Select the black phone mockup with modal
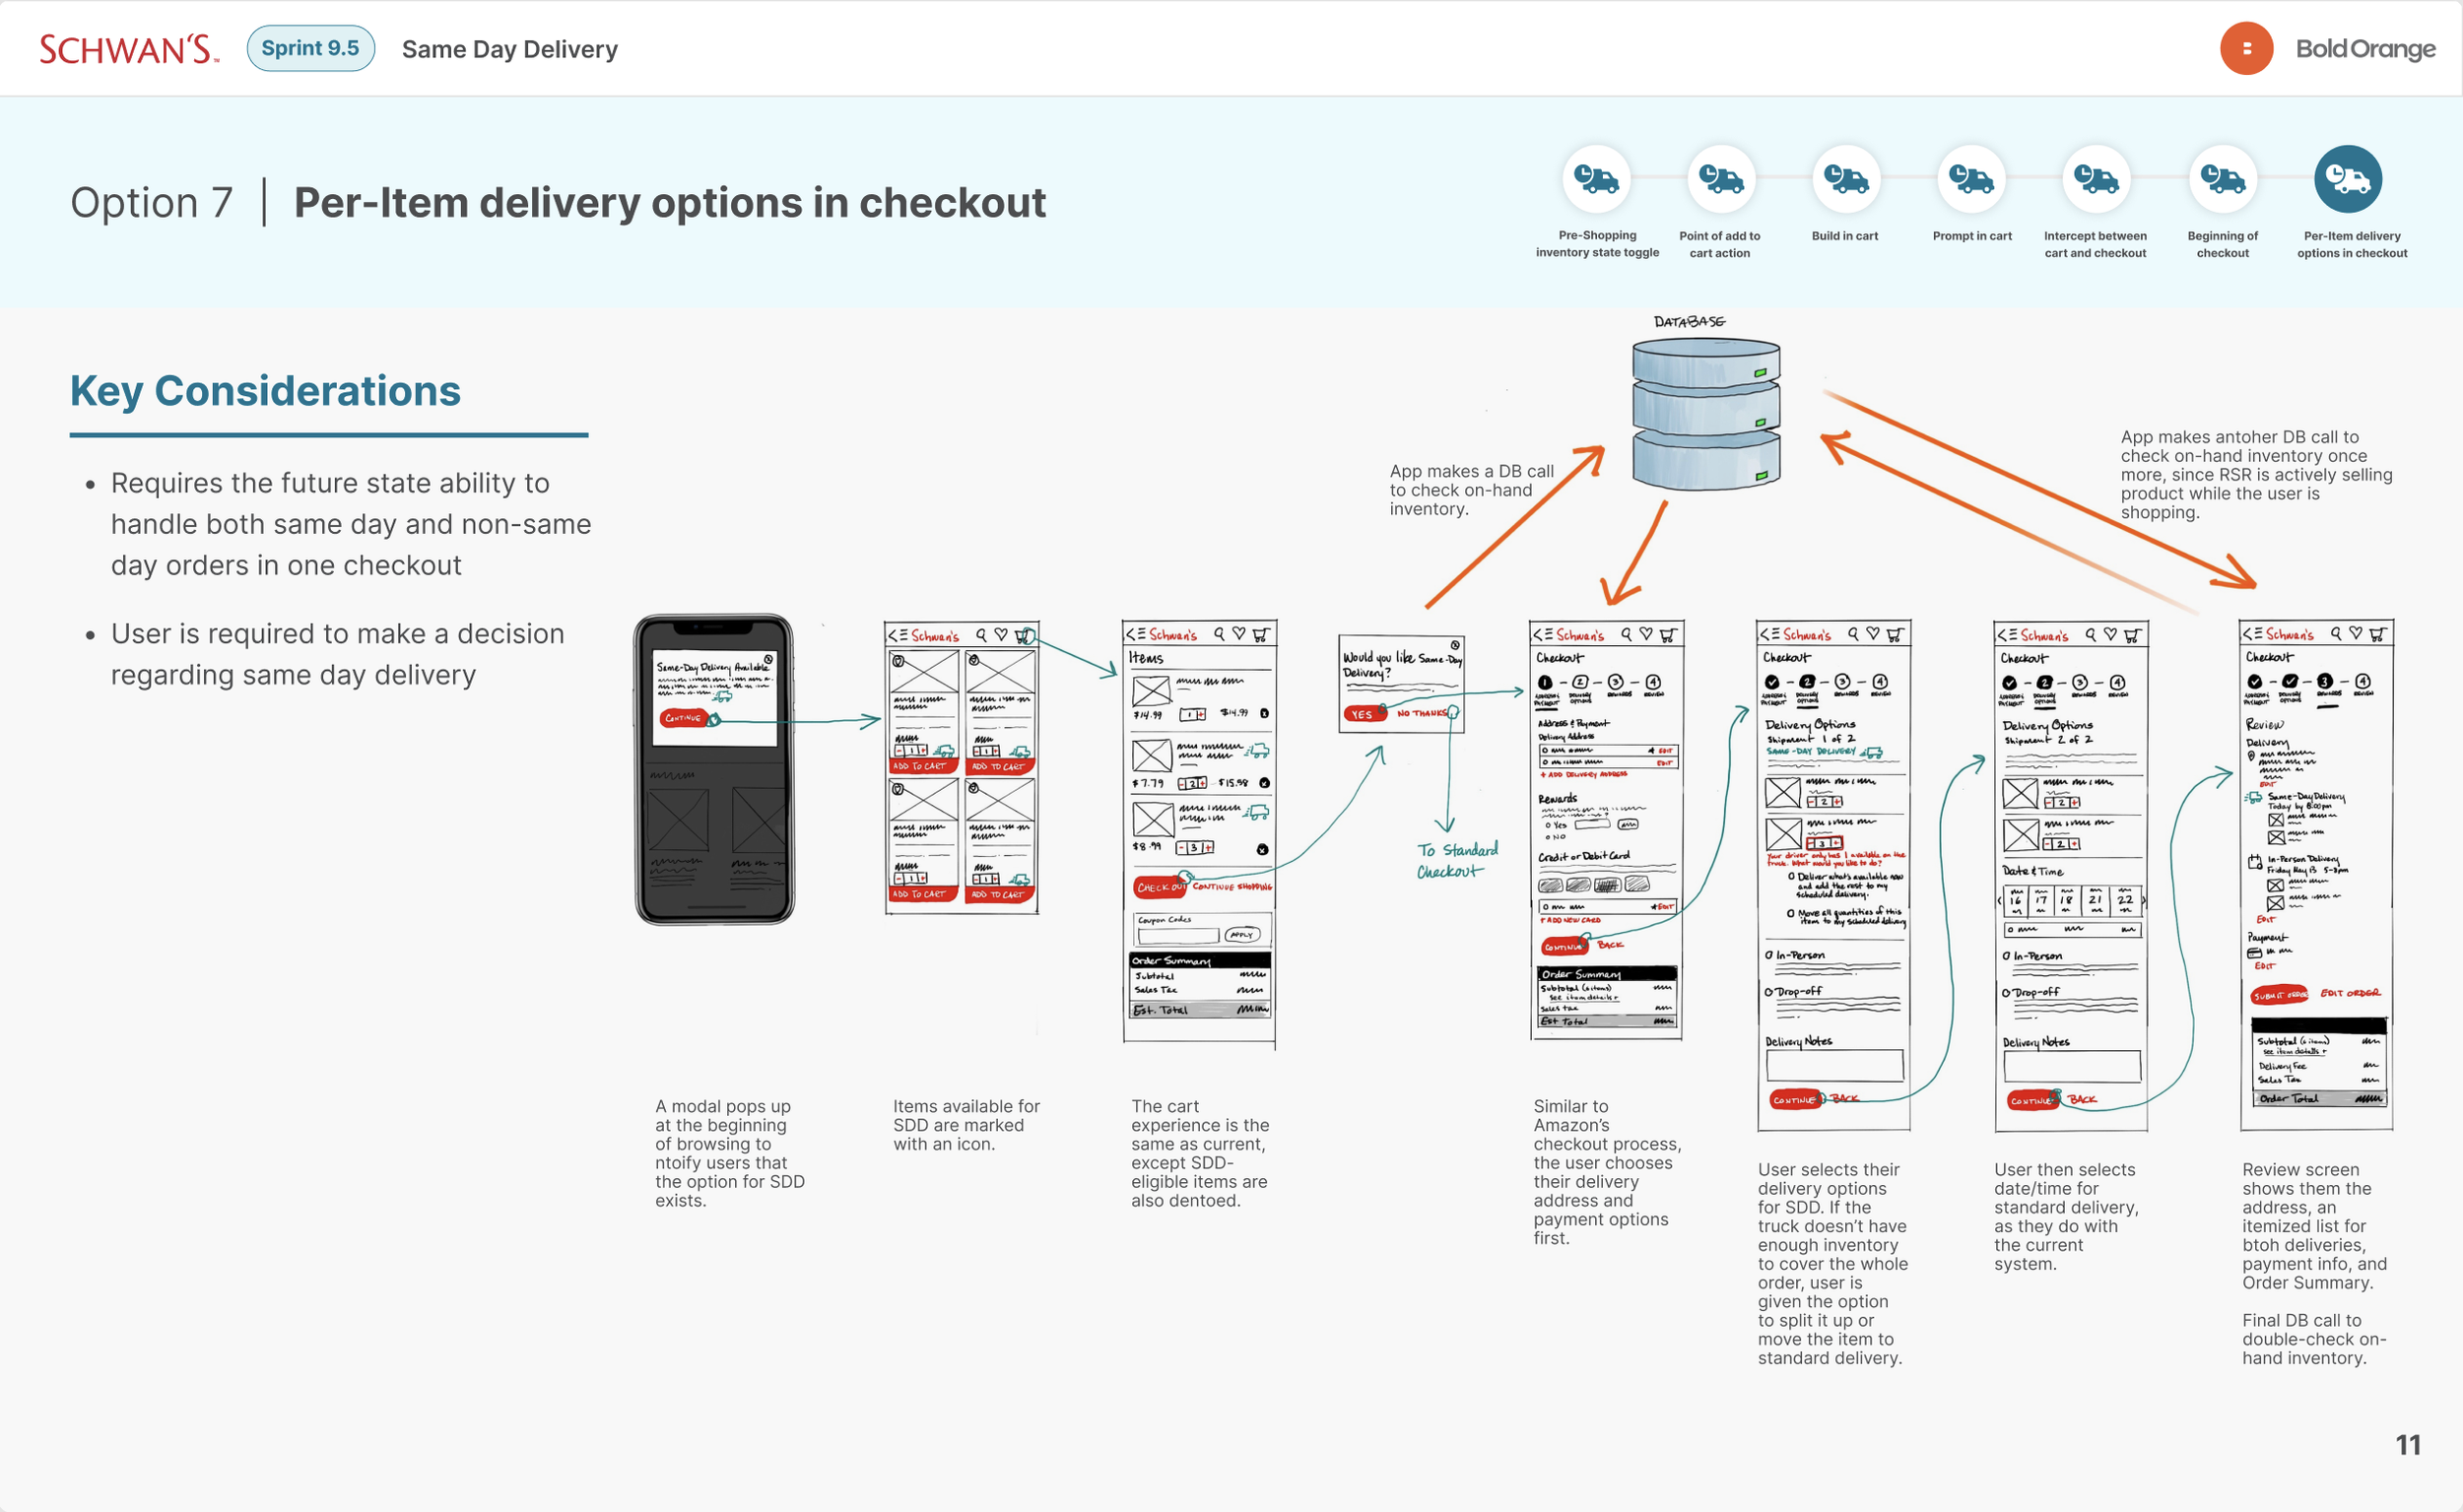Viewport: 2463px width, 1512px height. (x=714, y=769)
